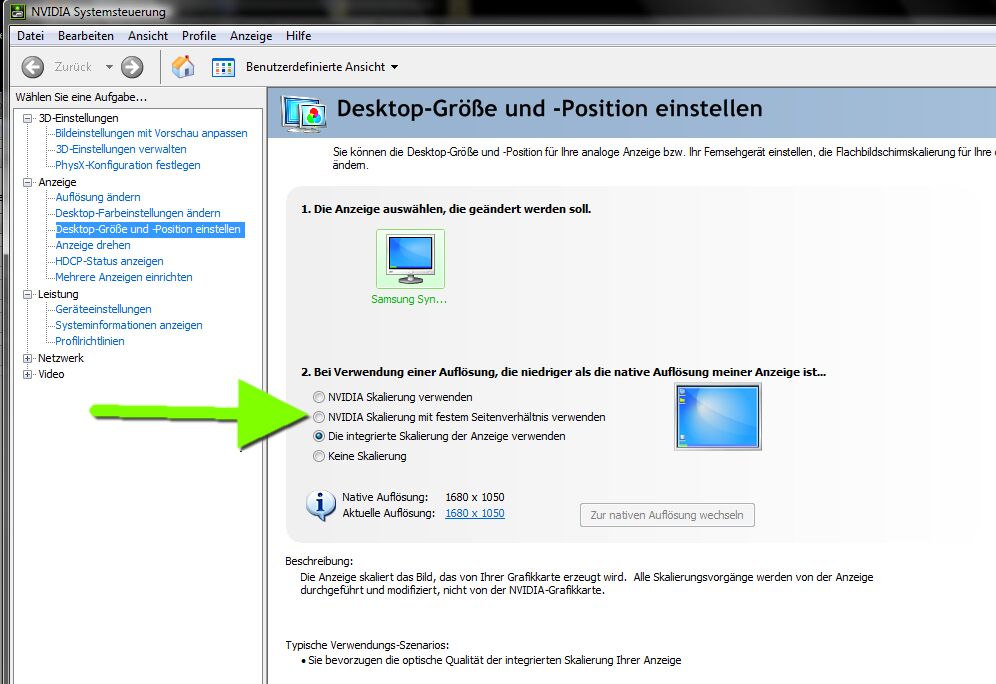
Task: Open the Anzeige menu
Action: tap(251, 36)
